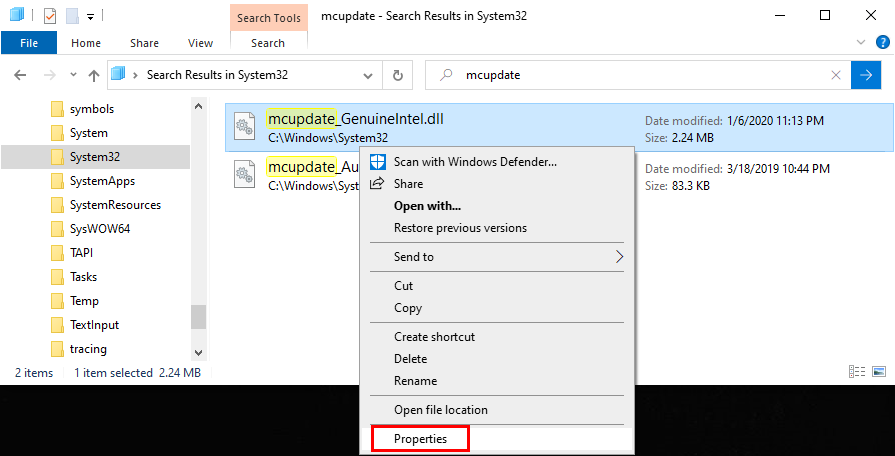
Task: Run the search with the blue arrow button
Action: coord(866,75)
